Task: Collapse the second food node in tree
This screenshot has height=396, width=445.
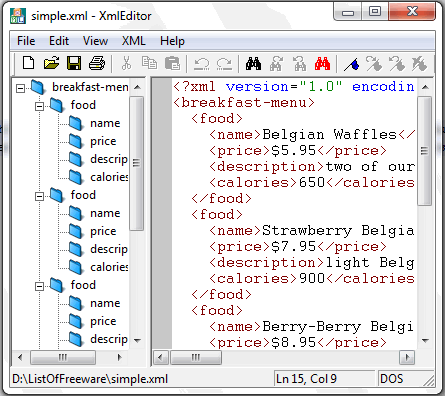Action: [x=39, y=196]
